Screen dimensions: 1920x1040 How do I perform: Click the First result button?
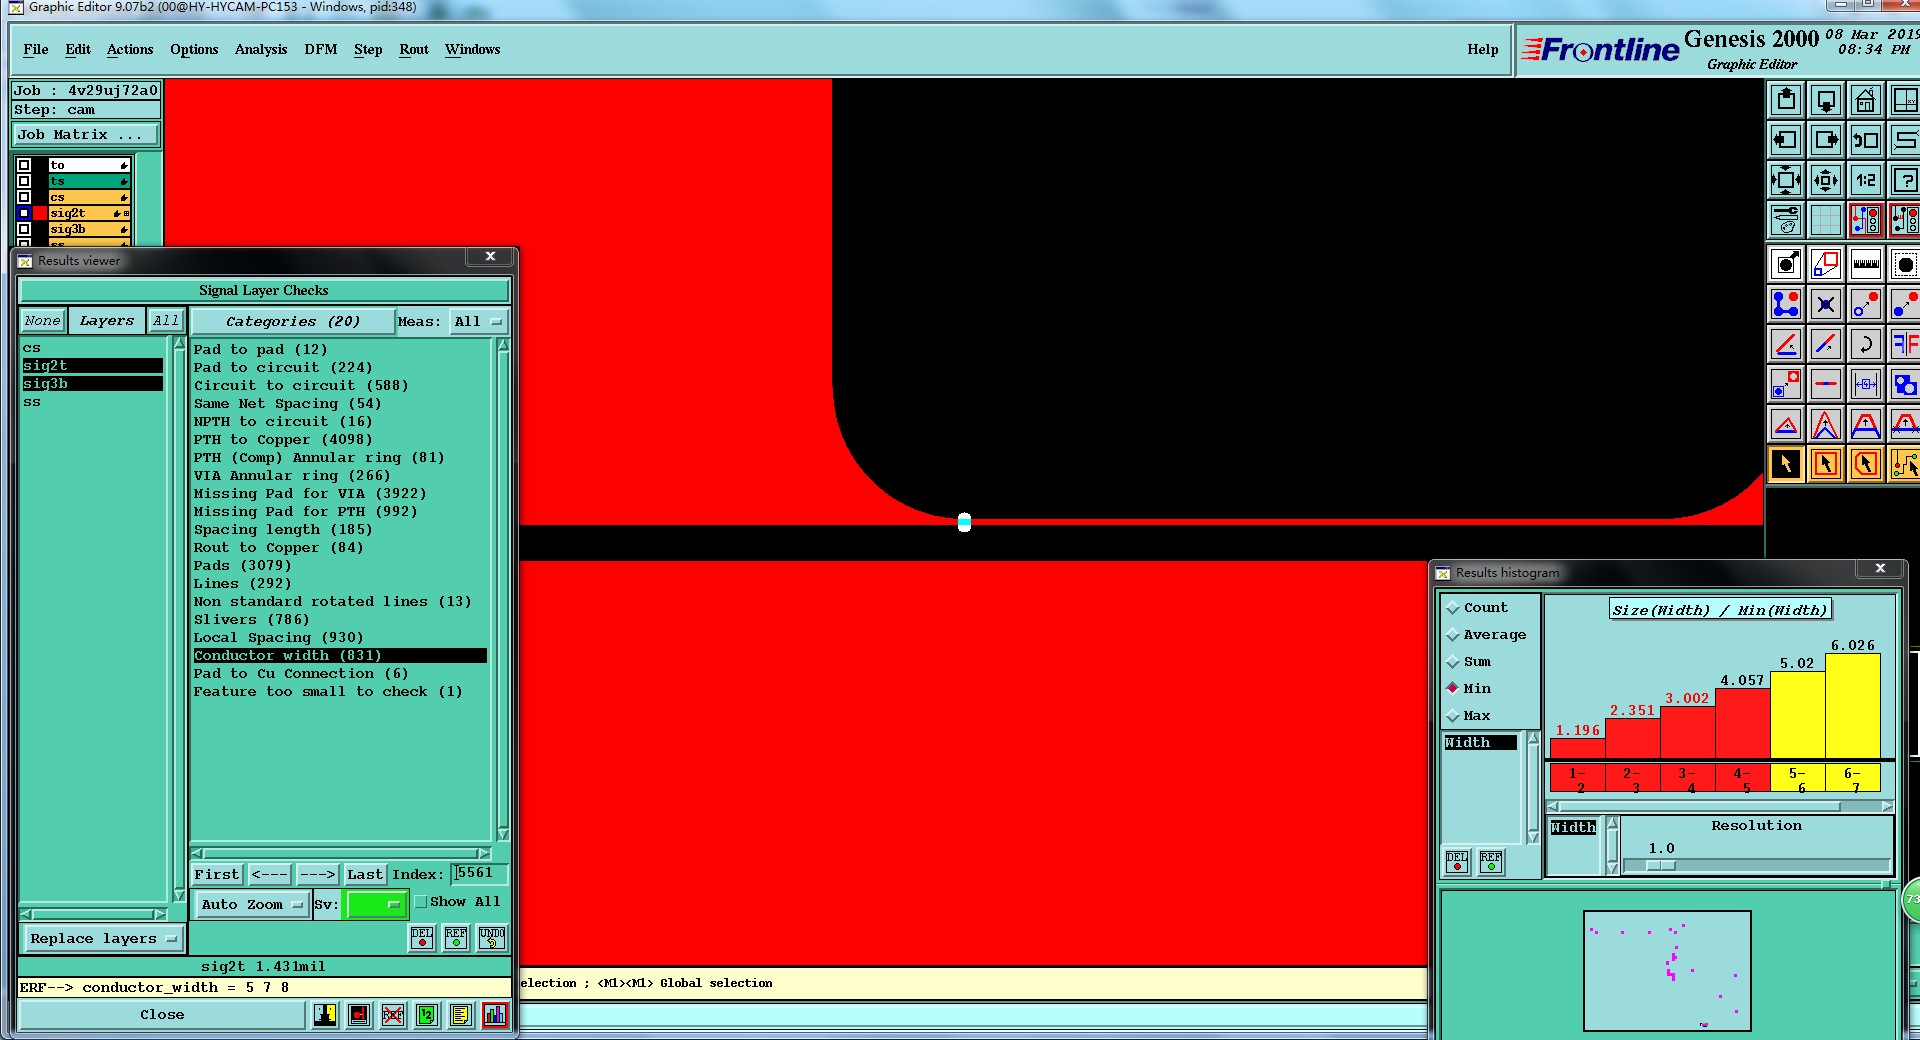click(x=217, y=875)
